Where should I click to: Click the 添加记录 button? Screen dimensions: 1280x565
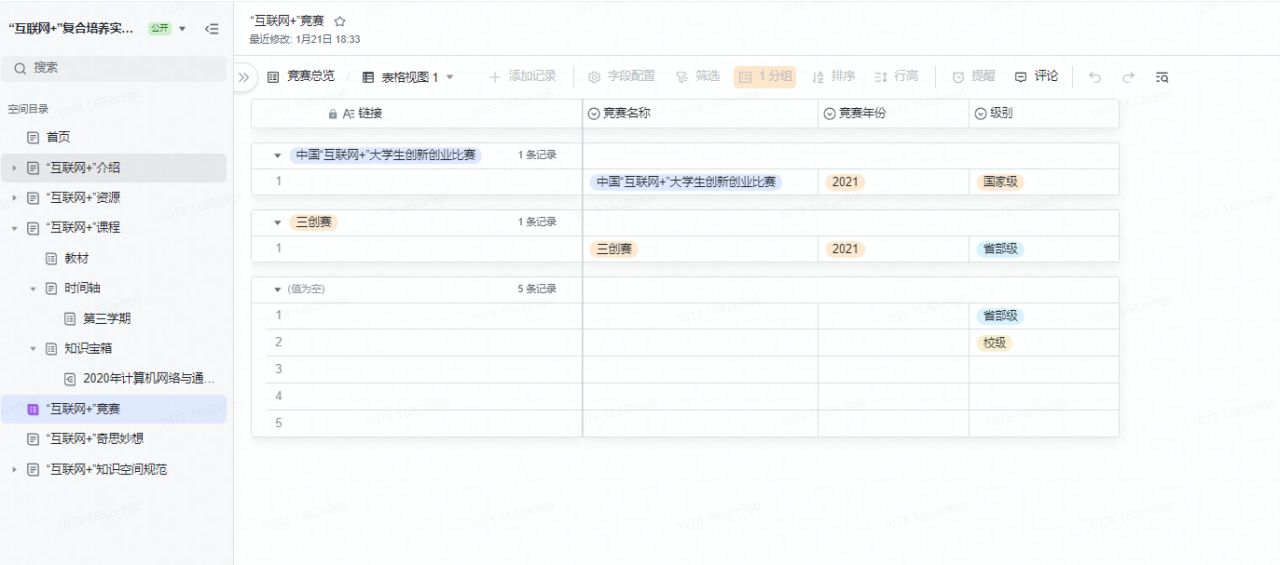pos(522,77)
